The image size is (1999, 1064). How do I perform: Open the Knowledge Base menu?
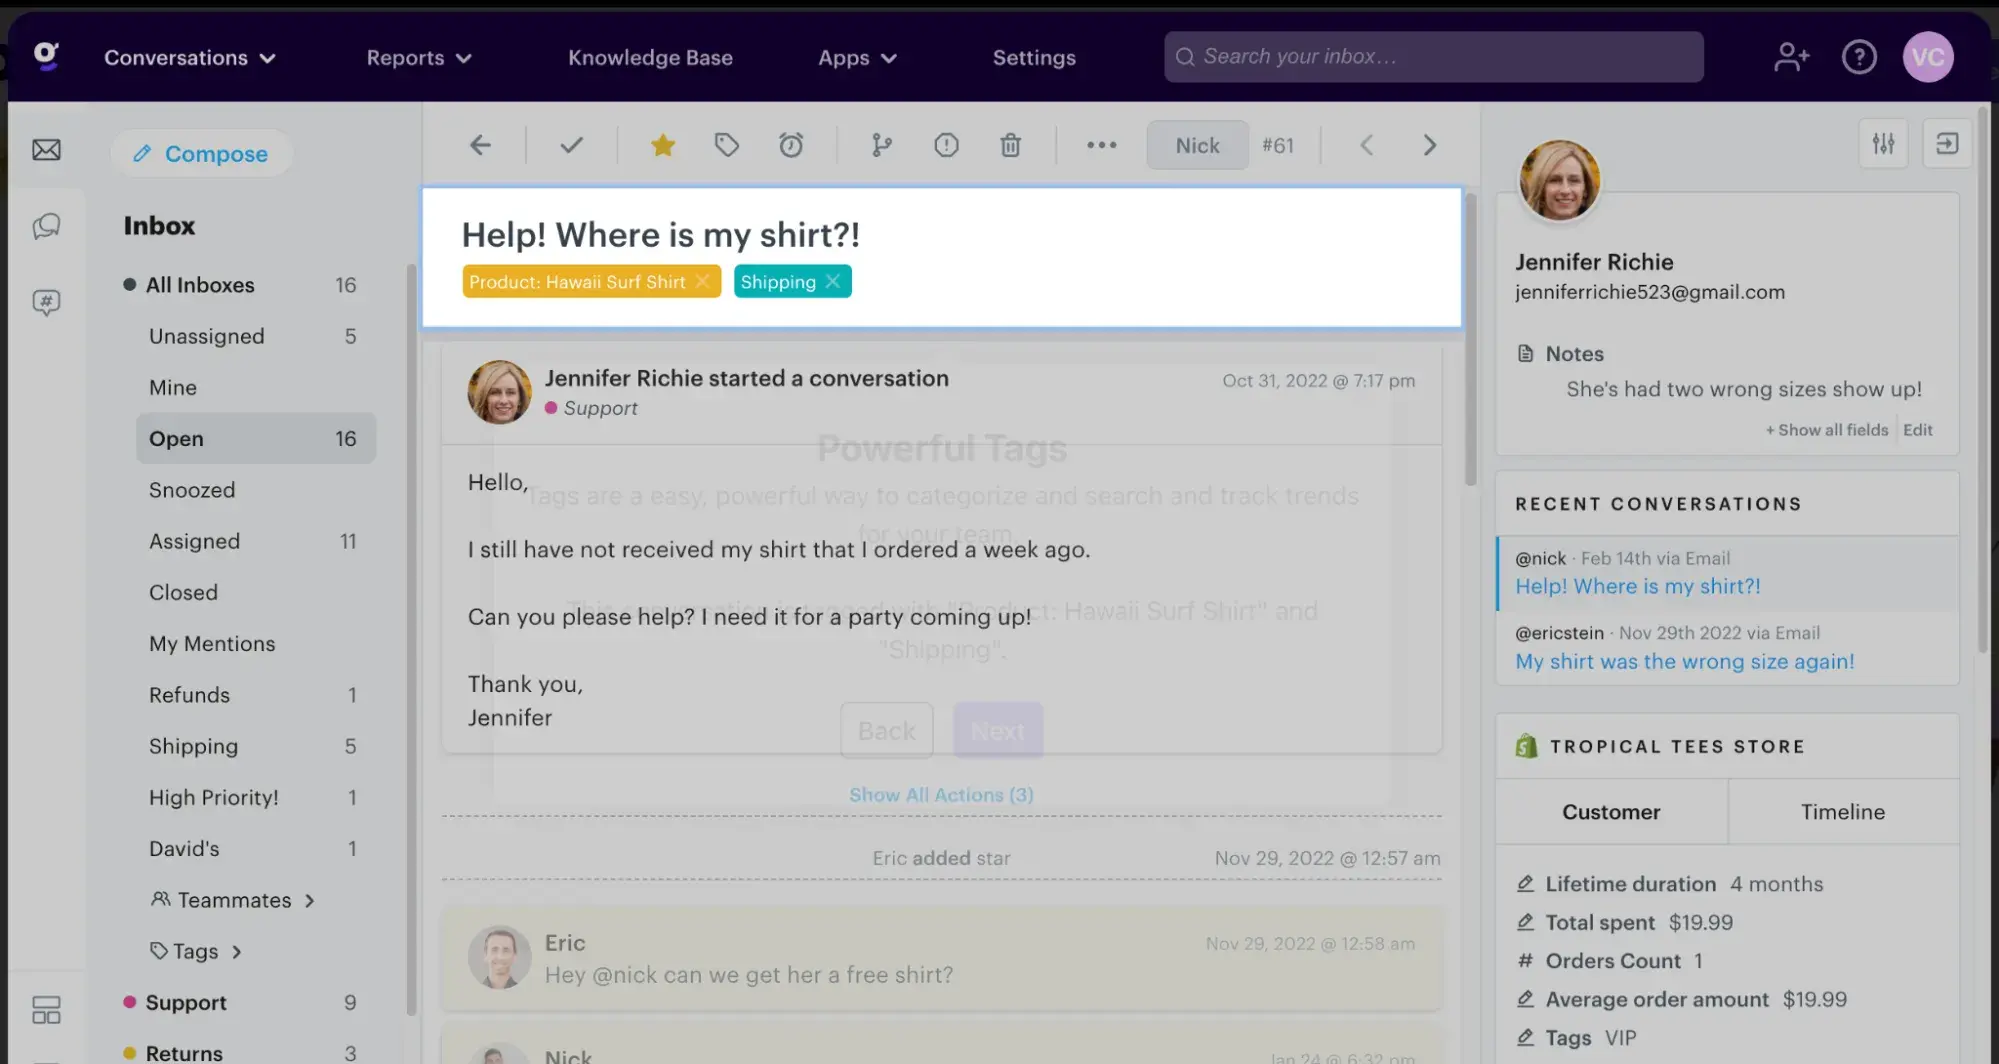[x=650, y=57]
